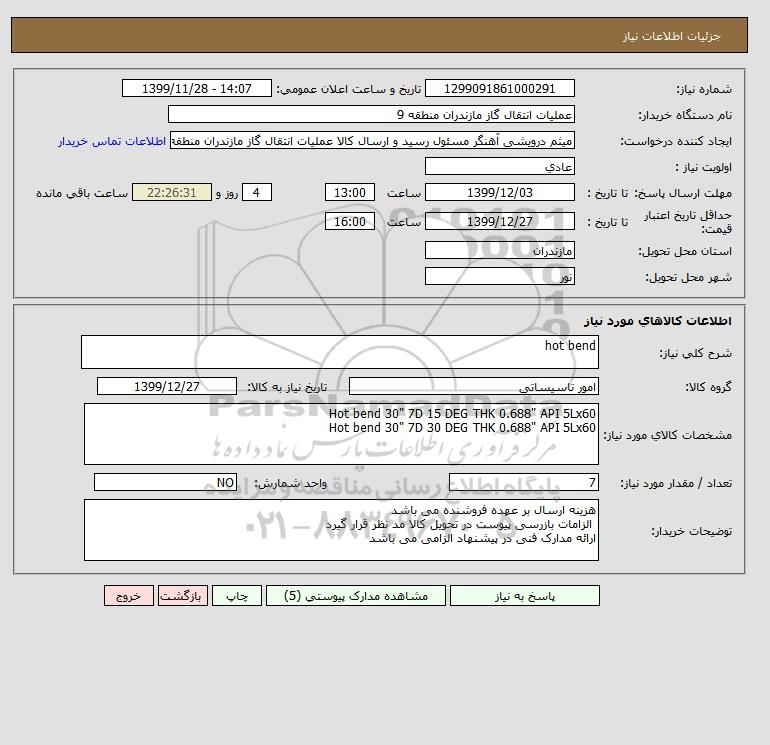Viewport: 770px width, 745px height.
Task: Click the goods group field 'امور تاسیساتی'
Action: point(474,386)
